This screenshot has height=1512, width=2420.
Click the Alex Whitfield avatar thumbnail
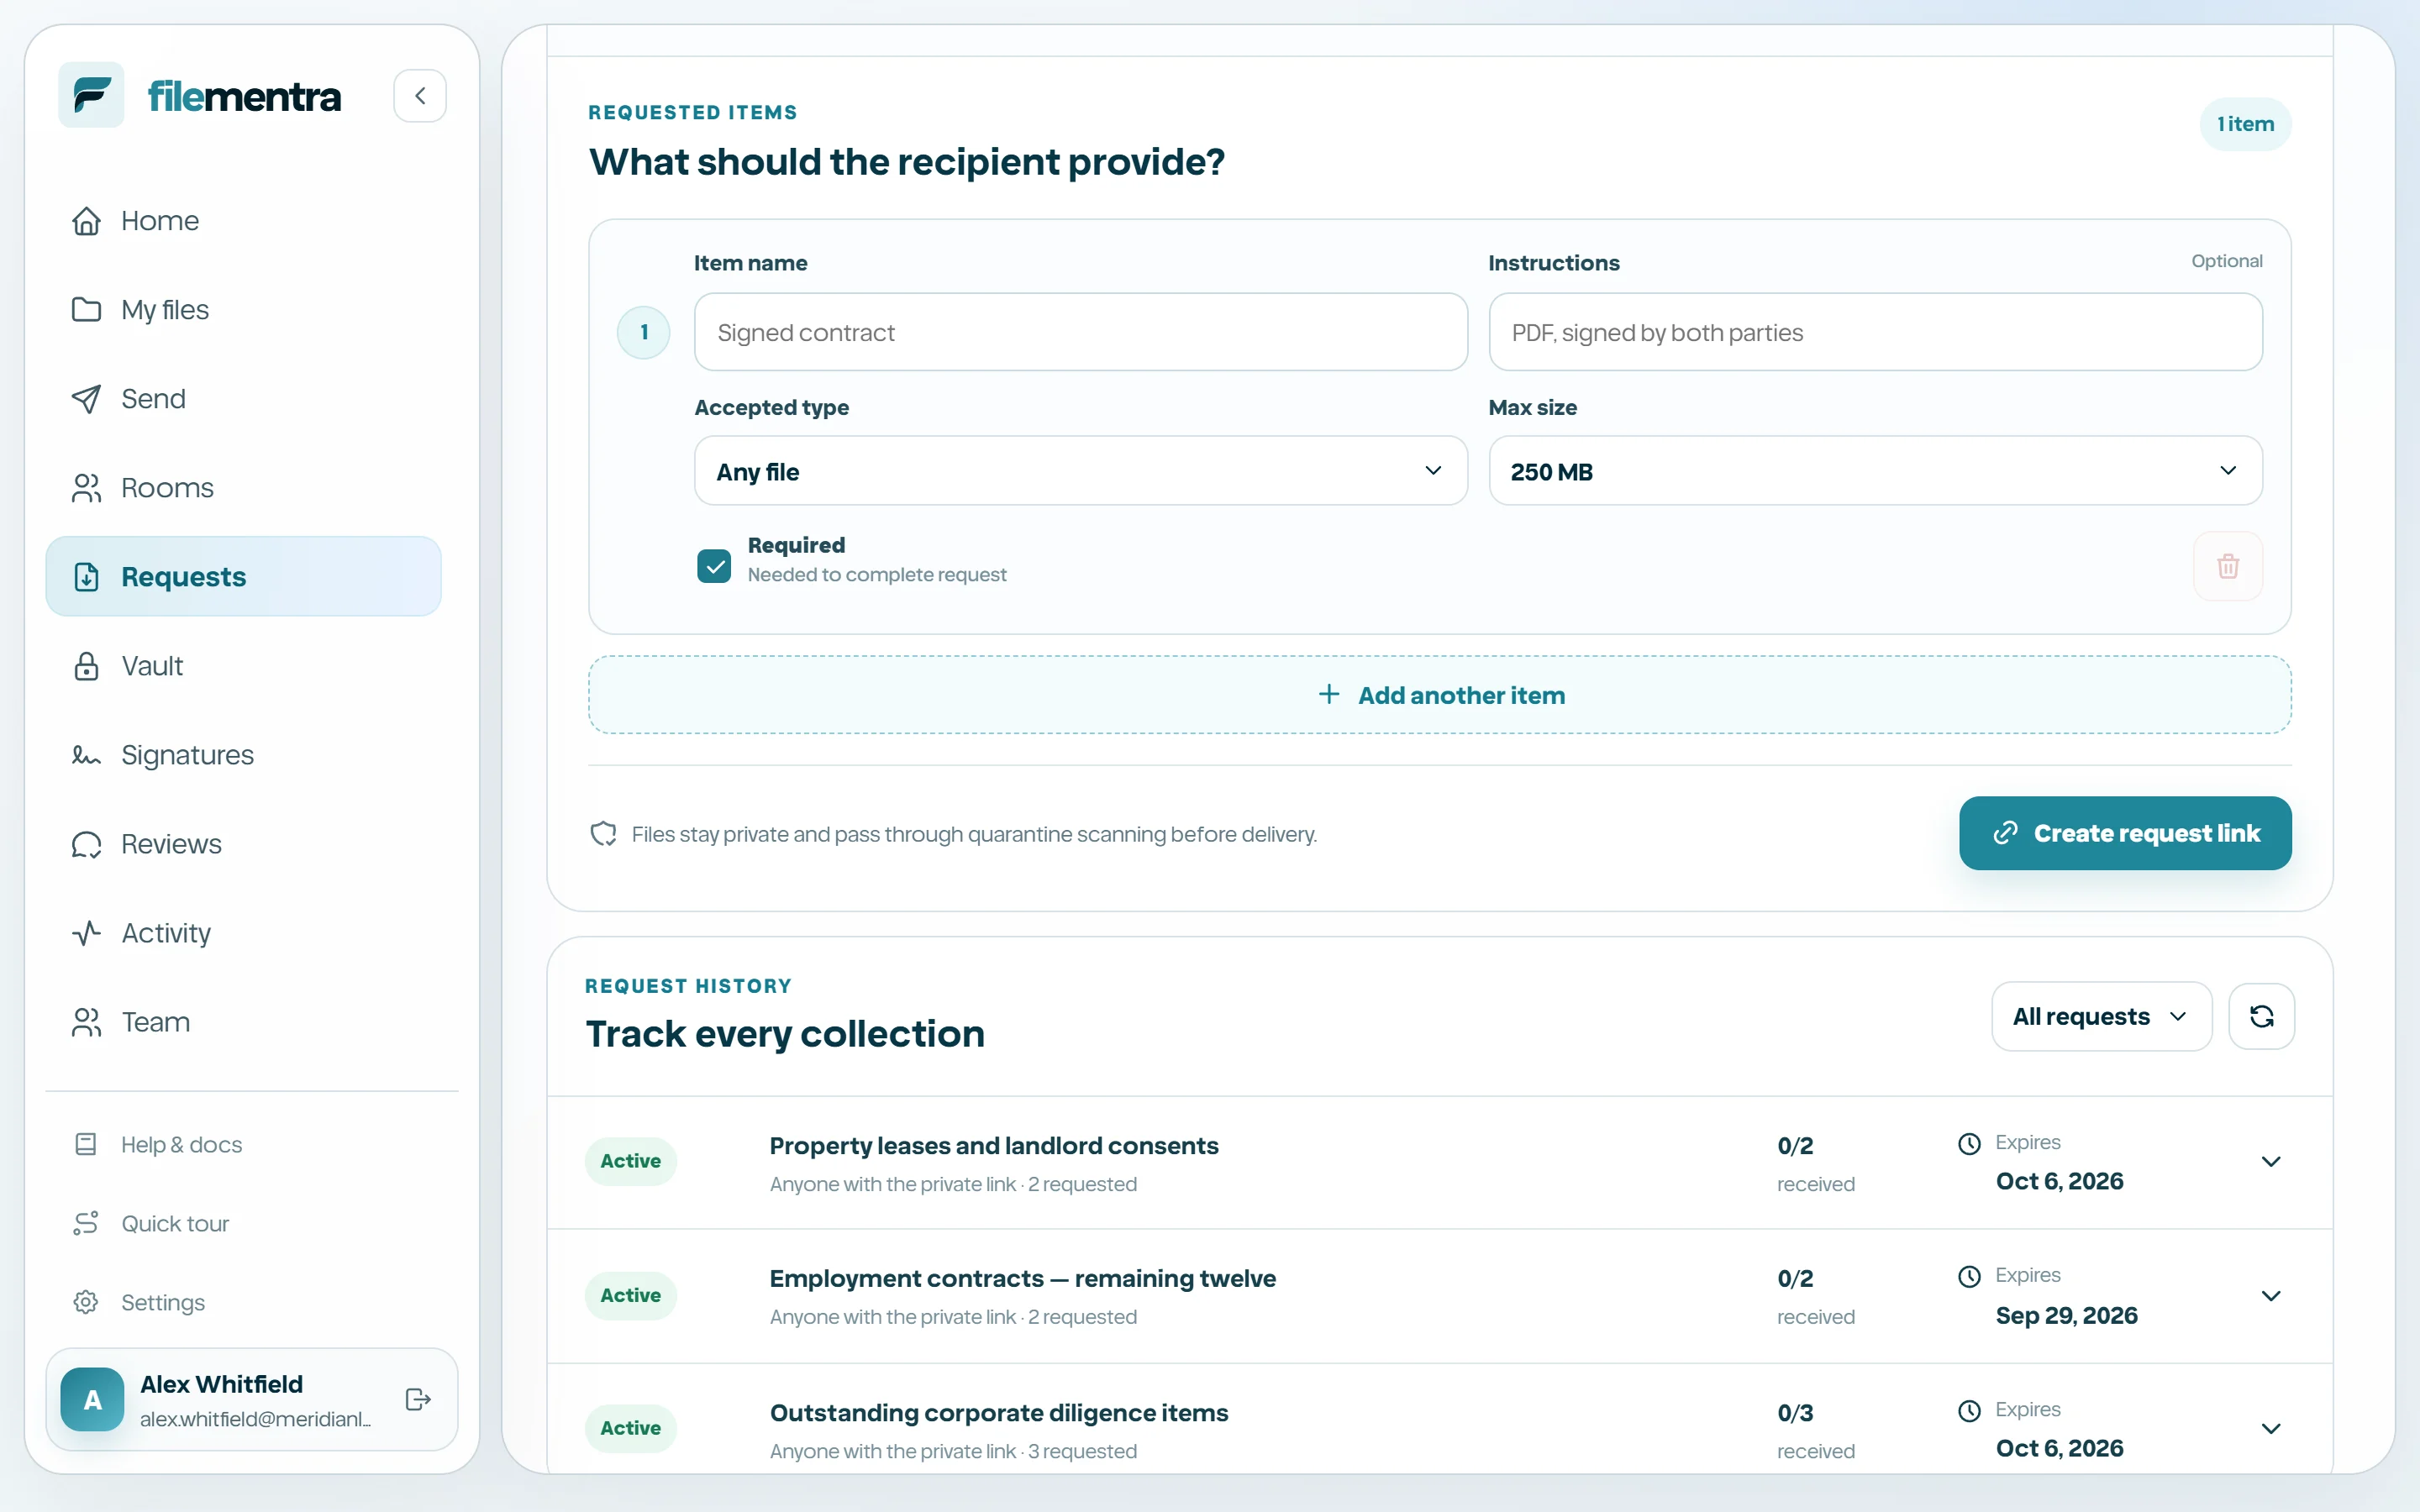[x=92, y=1399]
